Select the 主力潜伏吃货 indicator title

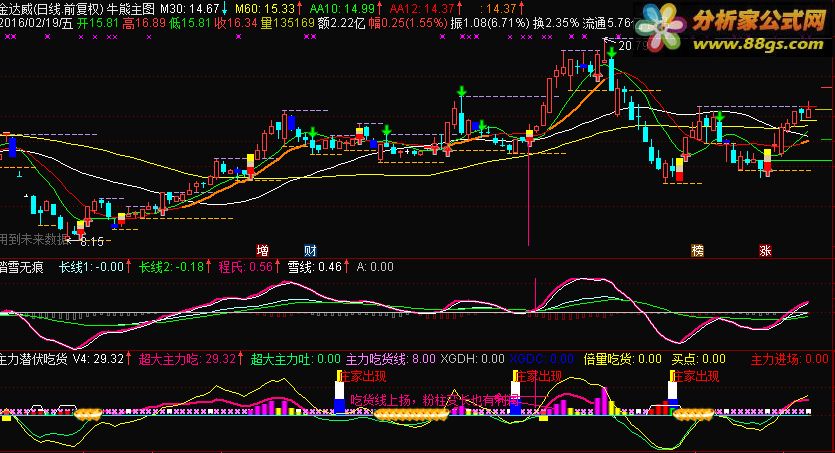coord(34,359)
